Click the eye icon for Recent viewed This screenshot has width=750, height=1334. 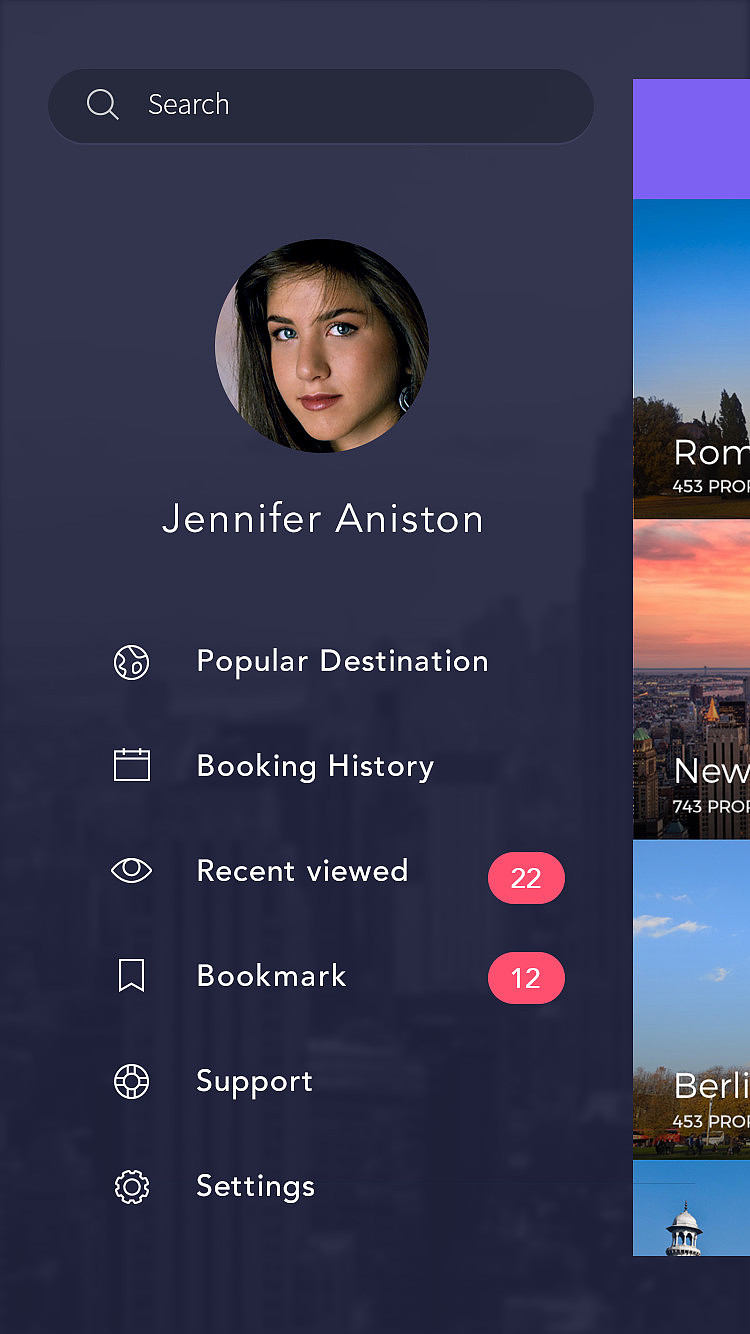(x=131, y=871)
